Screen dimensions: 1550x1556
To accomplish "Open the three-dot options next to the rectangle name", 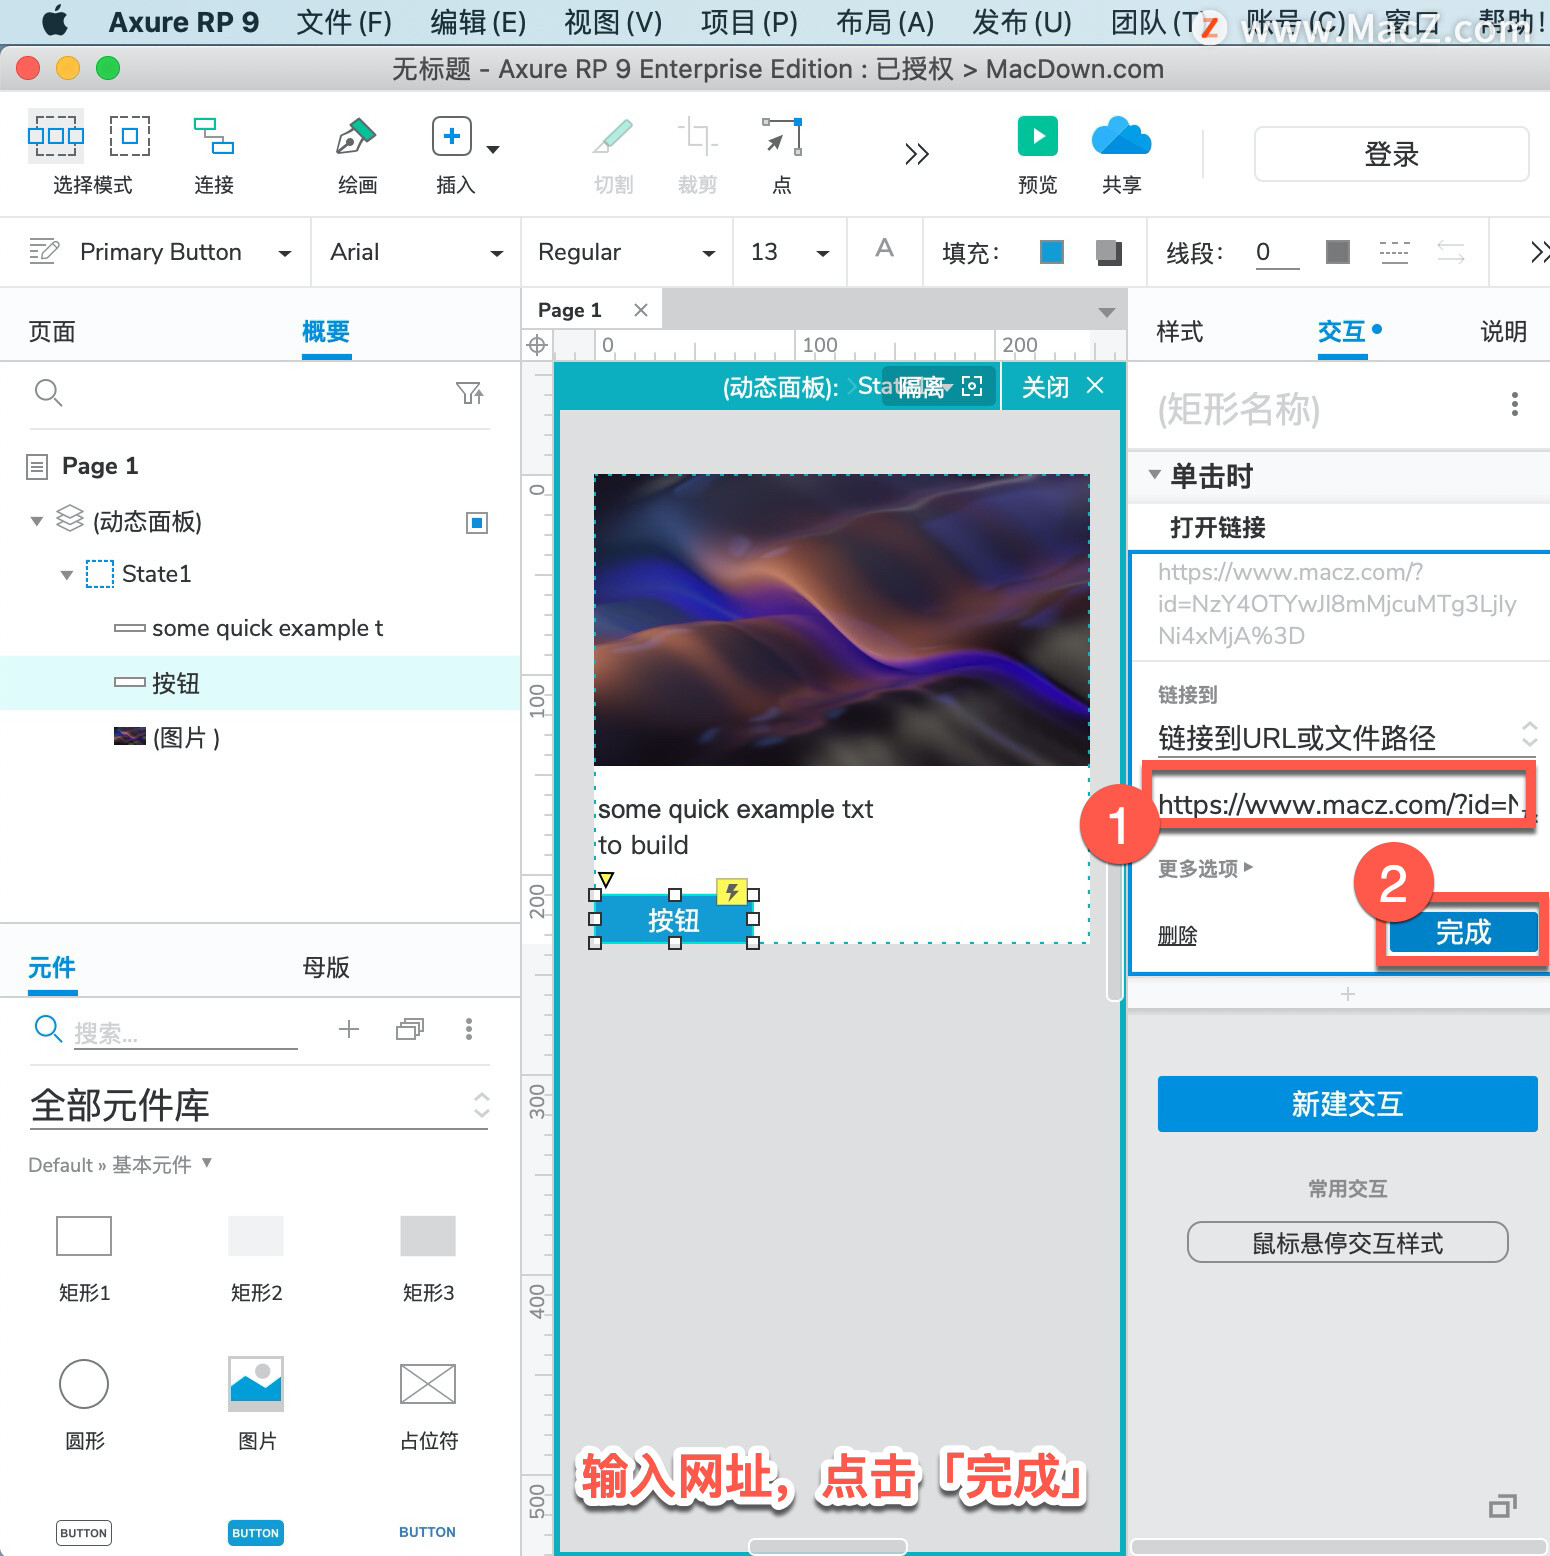I will pyautogui.click(x=1515, y=404).
